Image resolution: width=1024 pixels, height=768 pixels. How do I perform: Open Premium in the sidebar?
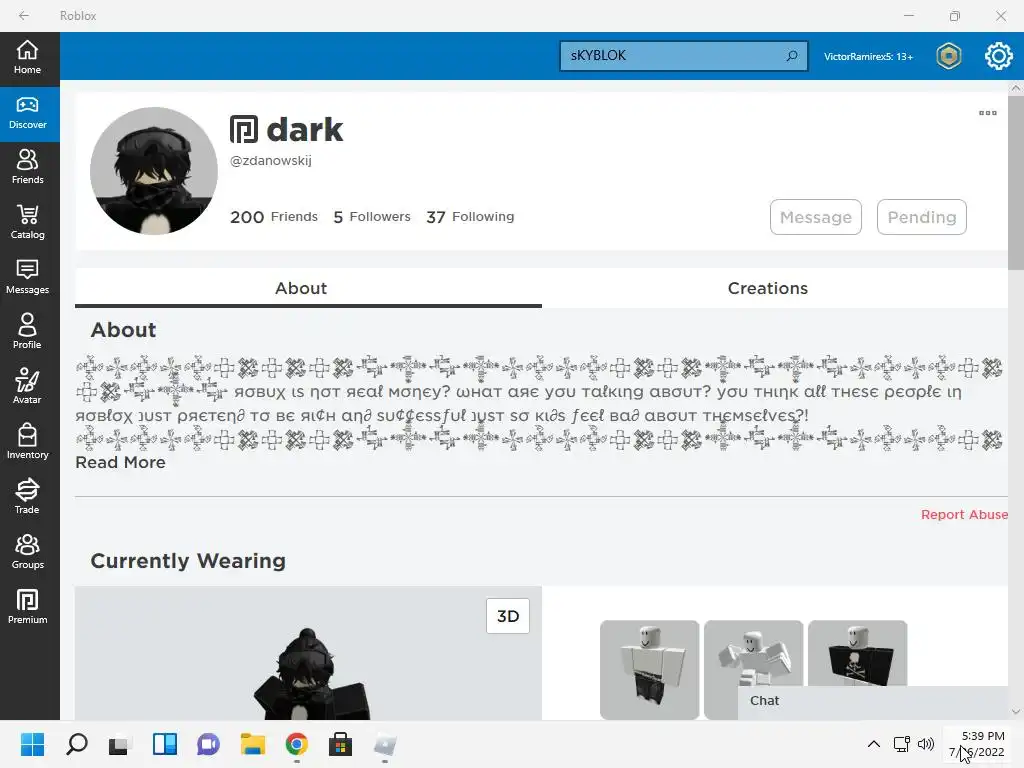(27, 607)
